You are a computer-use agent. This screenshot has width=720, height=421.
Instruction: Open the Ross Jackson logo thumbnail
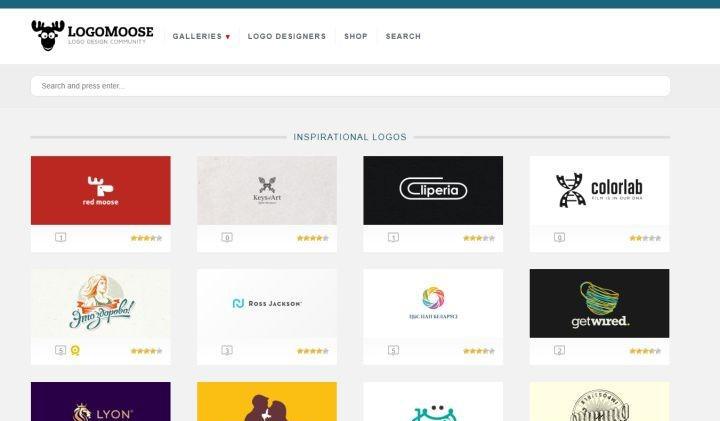[267, 303]
